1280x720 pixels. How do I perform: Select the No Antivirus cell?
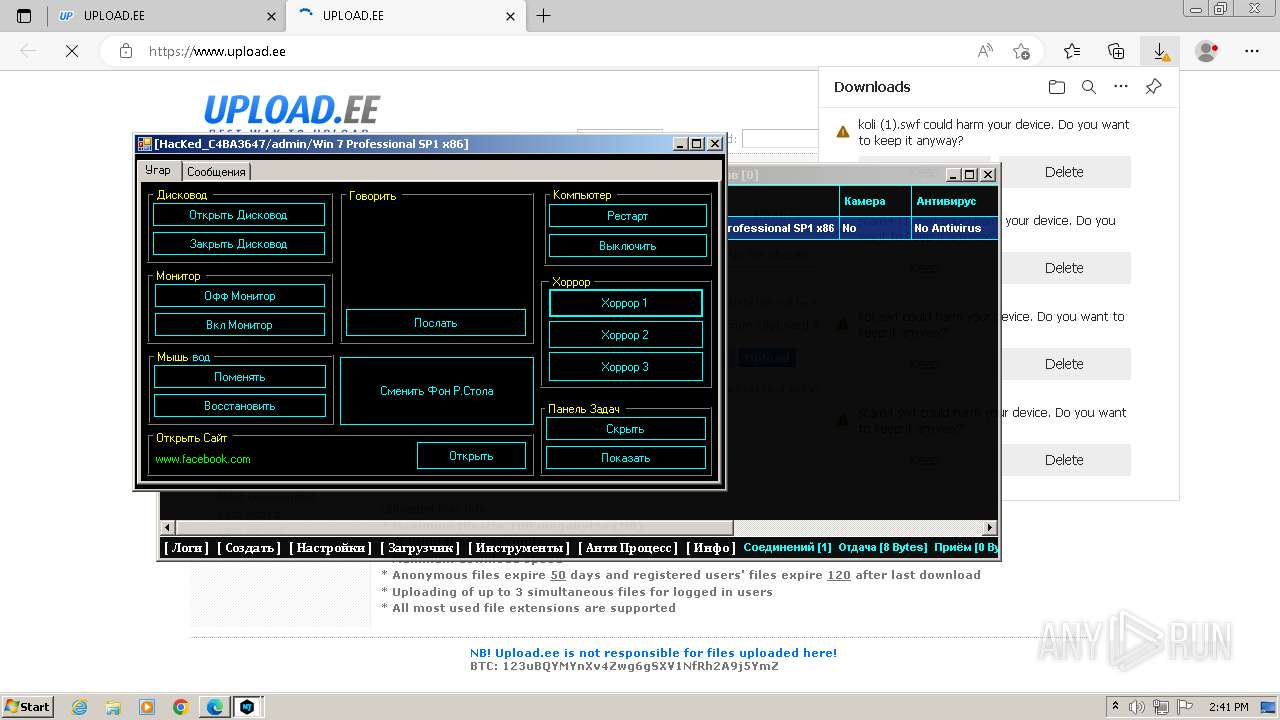[954, 228]
